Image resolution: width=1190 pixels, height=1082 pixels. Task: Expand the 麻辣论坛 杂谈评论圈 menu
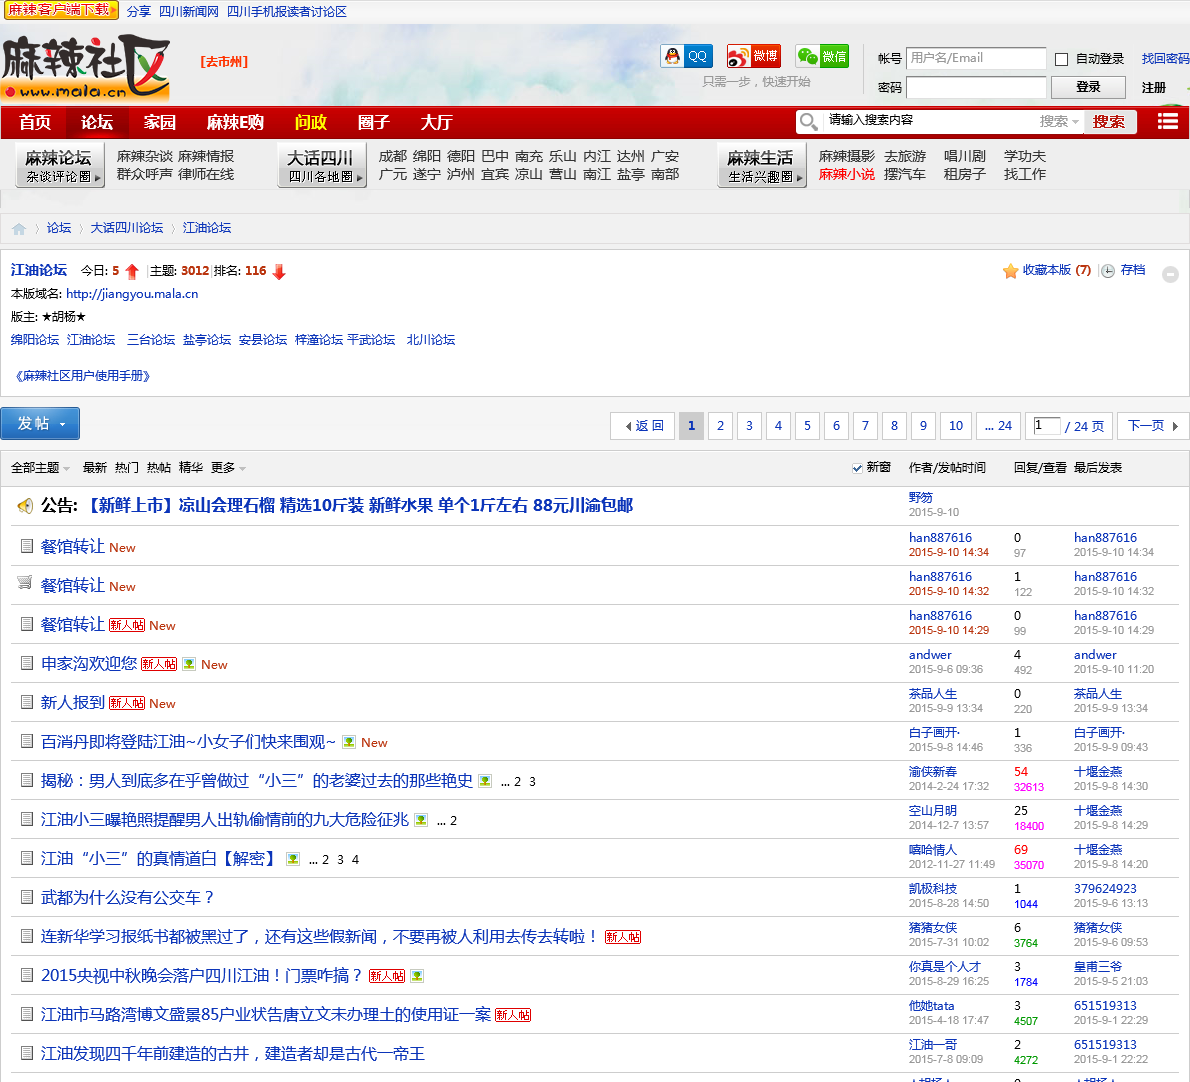tap(60, 165)
